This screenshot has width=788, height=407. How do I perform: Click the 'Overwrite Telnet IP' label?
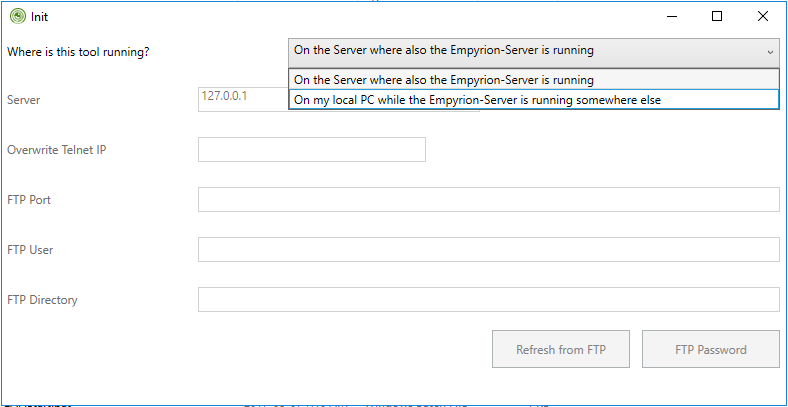[56, 150]
